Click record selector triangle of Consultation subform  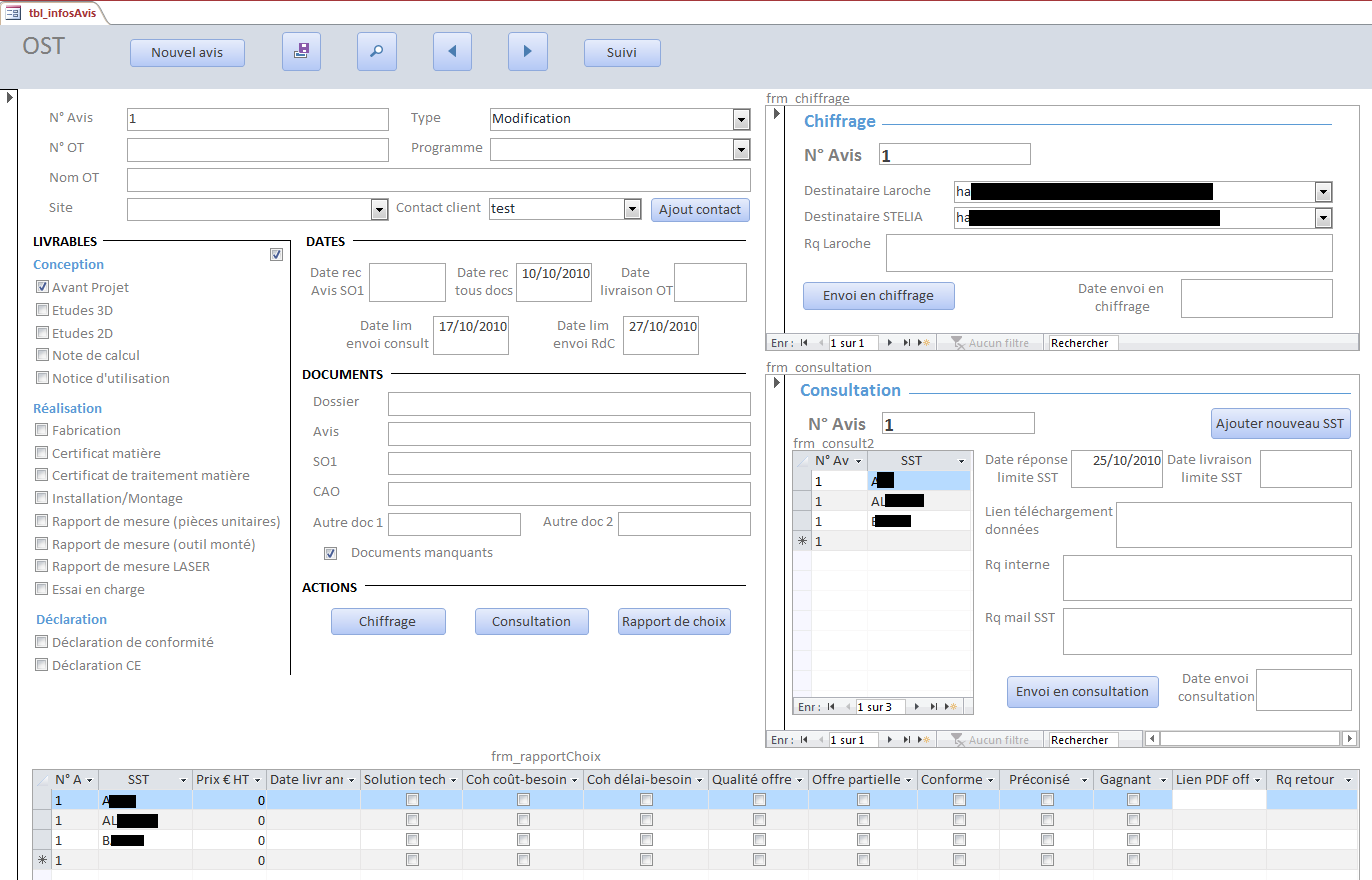[x=777, y=384]
